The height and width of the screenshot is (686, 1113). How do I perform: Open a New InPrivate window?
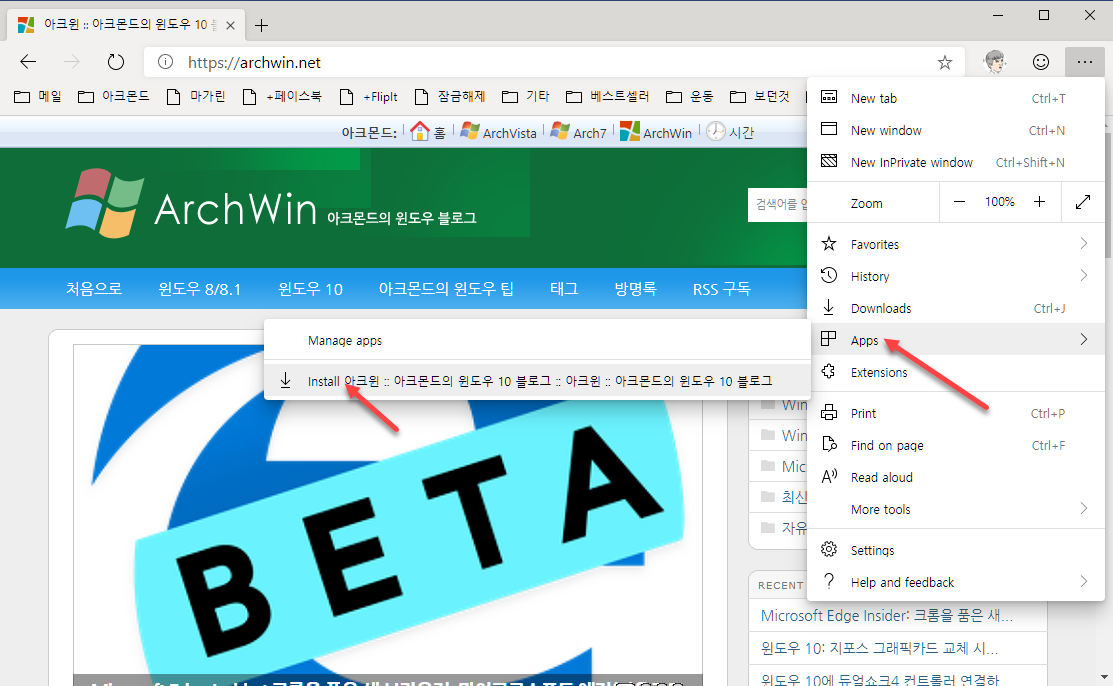(955, 162)
